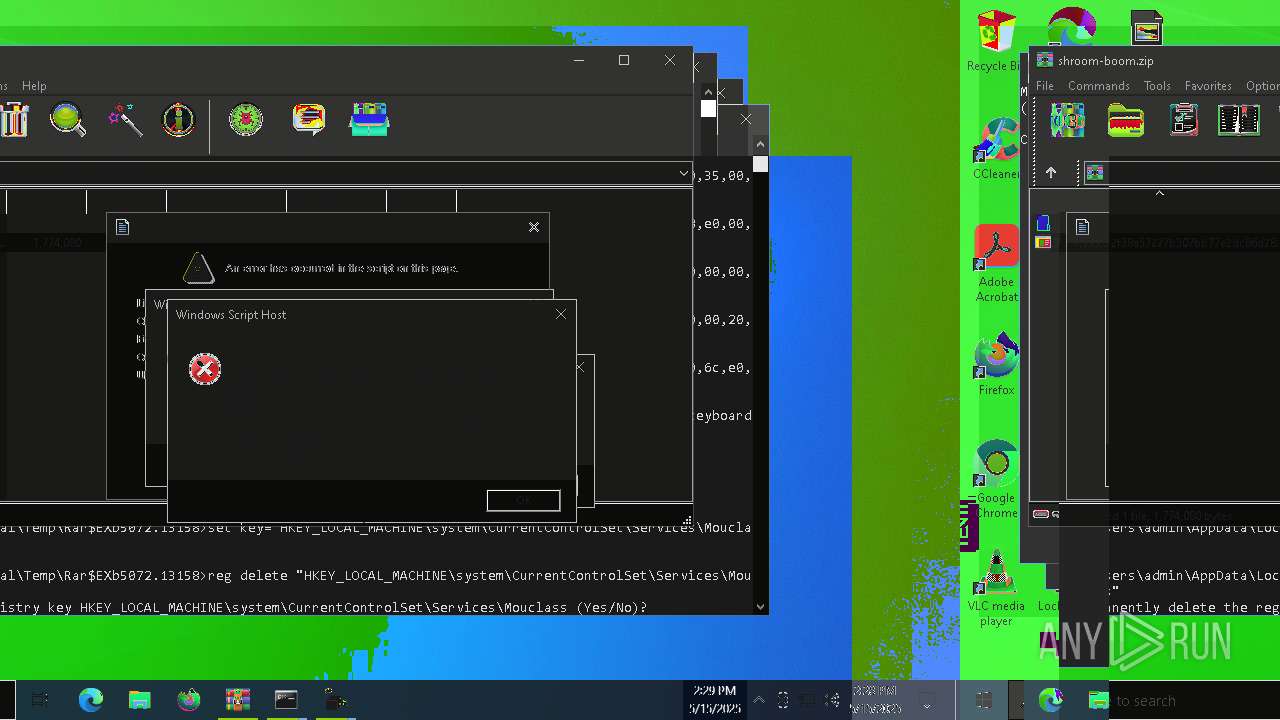Click View book icon in shroom-boom.zip window
This screenshot has height=720, width=1280.
click(x=1239, y=121)
